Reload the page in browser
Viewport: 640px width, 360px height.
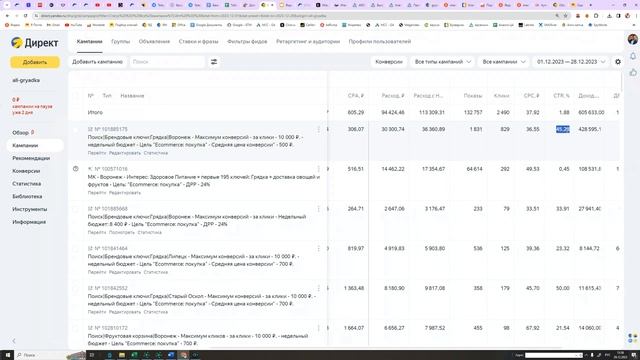(25, 16)
